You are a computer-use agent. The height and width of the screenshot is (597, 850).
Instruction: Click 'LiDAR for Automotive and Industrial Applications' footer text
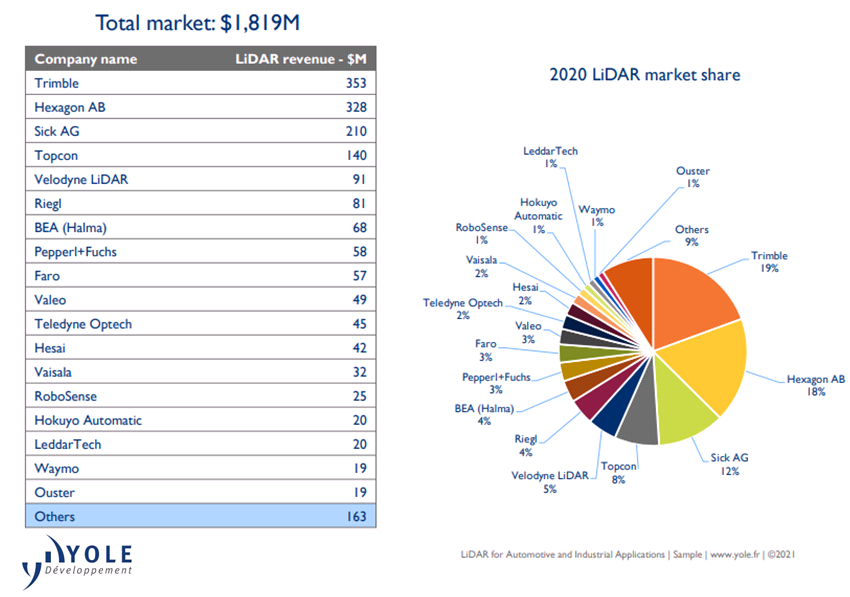tap(563, 554)
